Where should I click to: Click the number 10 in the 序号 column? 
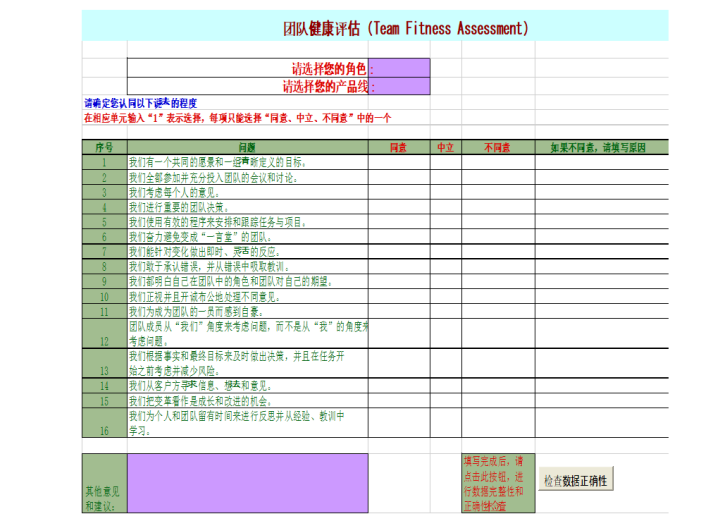tap(104, 297)
